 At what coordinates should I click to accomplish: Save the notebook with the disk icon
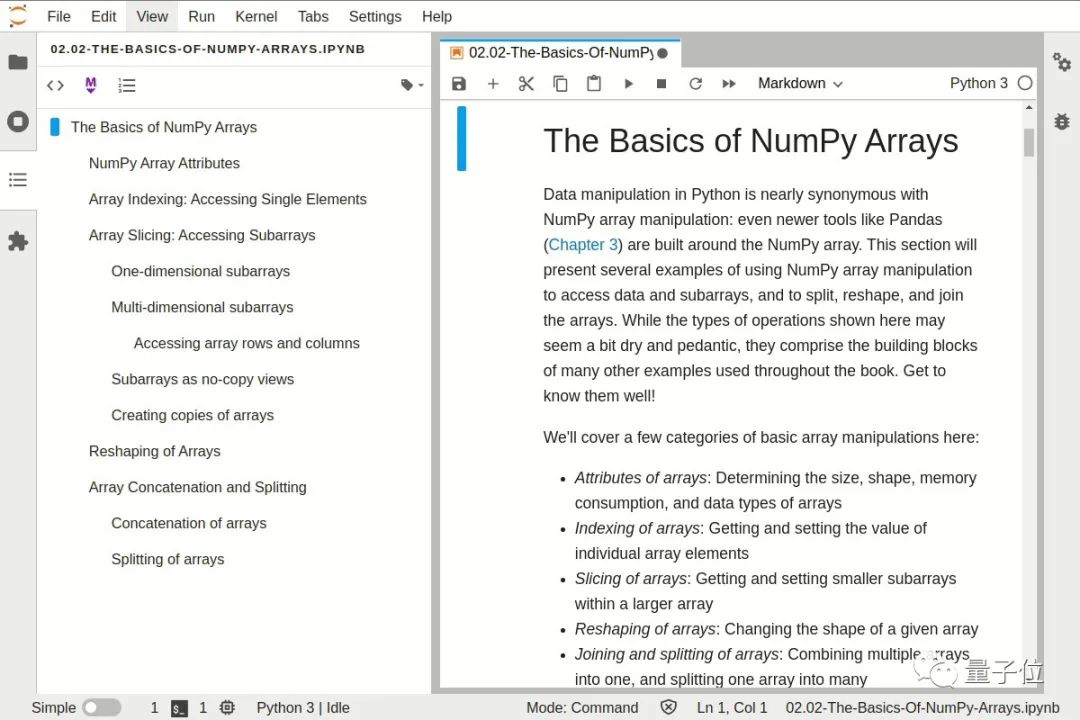click(459, 83)
